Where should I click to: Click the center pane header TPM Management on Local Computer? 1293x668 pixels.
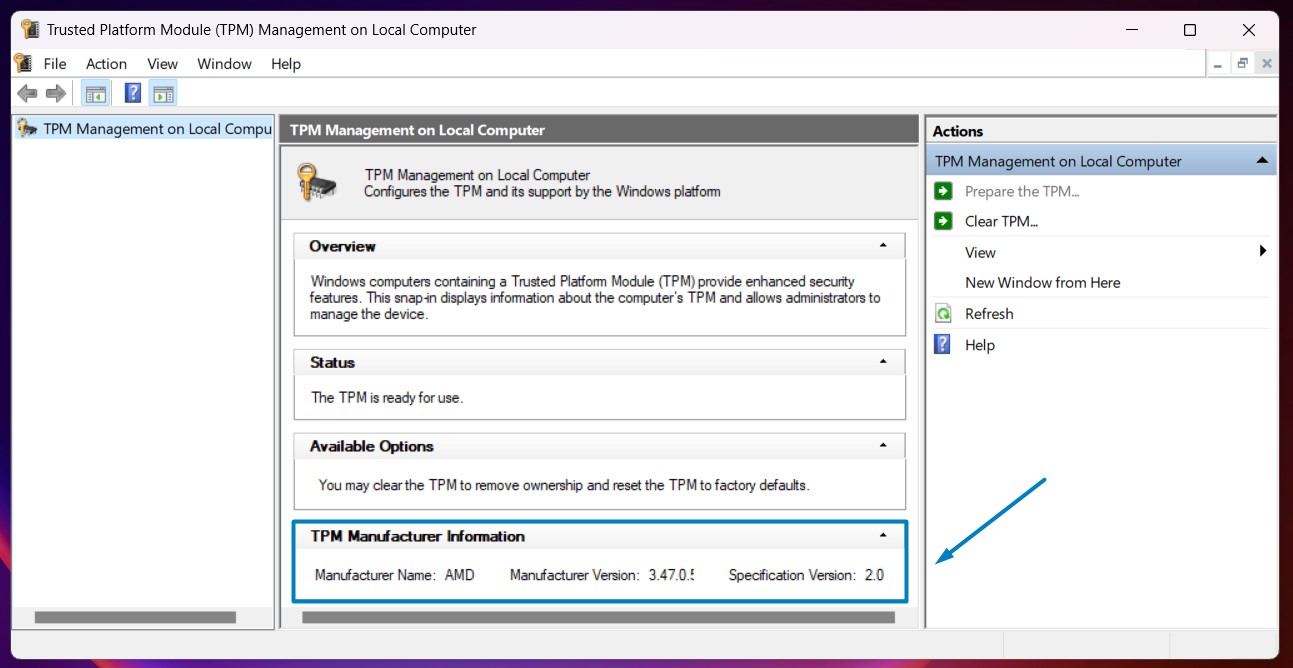[x=417, y=130]
